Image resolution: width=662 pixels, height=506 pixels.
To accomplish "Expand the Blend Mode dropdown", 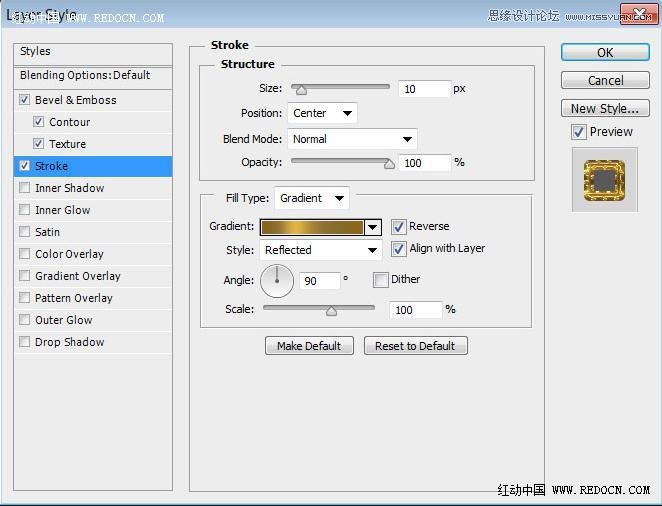I will (352, 140).
